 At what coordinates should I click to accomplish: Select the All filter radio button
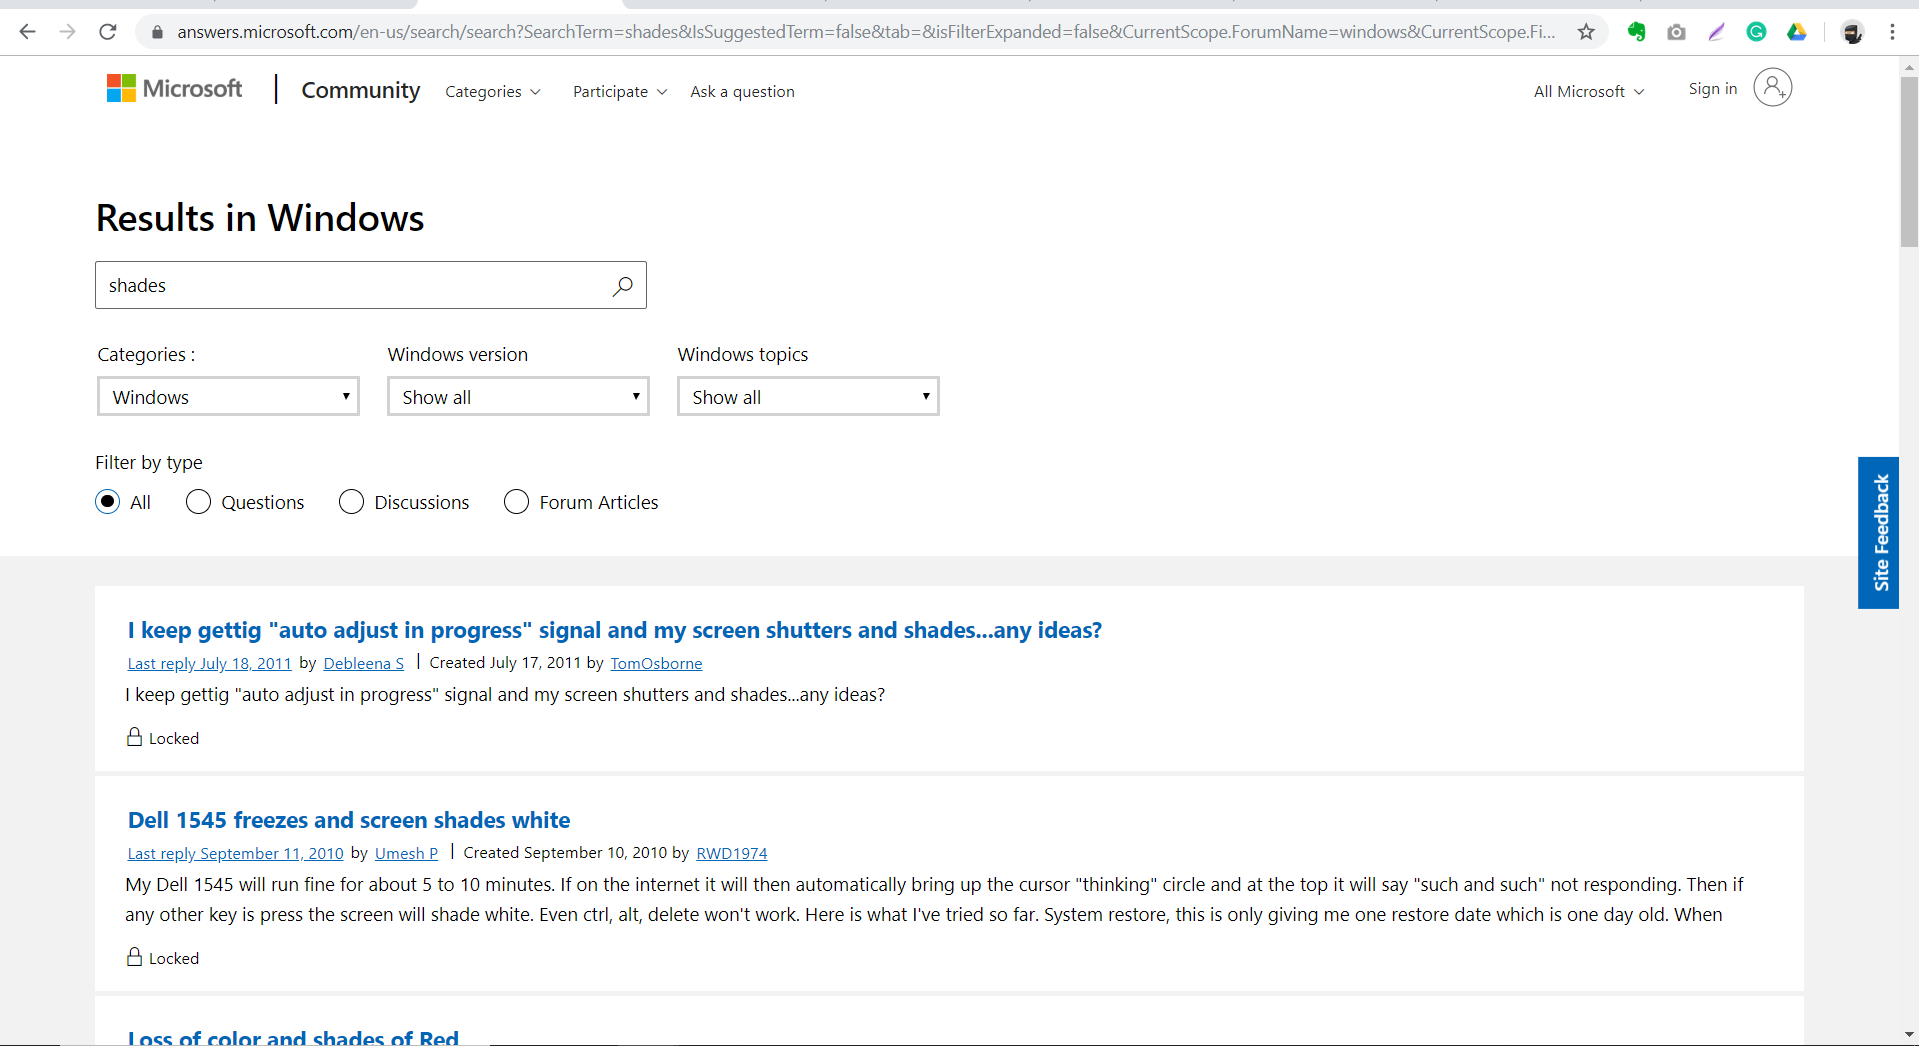point(107,502)
